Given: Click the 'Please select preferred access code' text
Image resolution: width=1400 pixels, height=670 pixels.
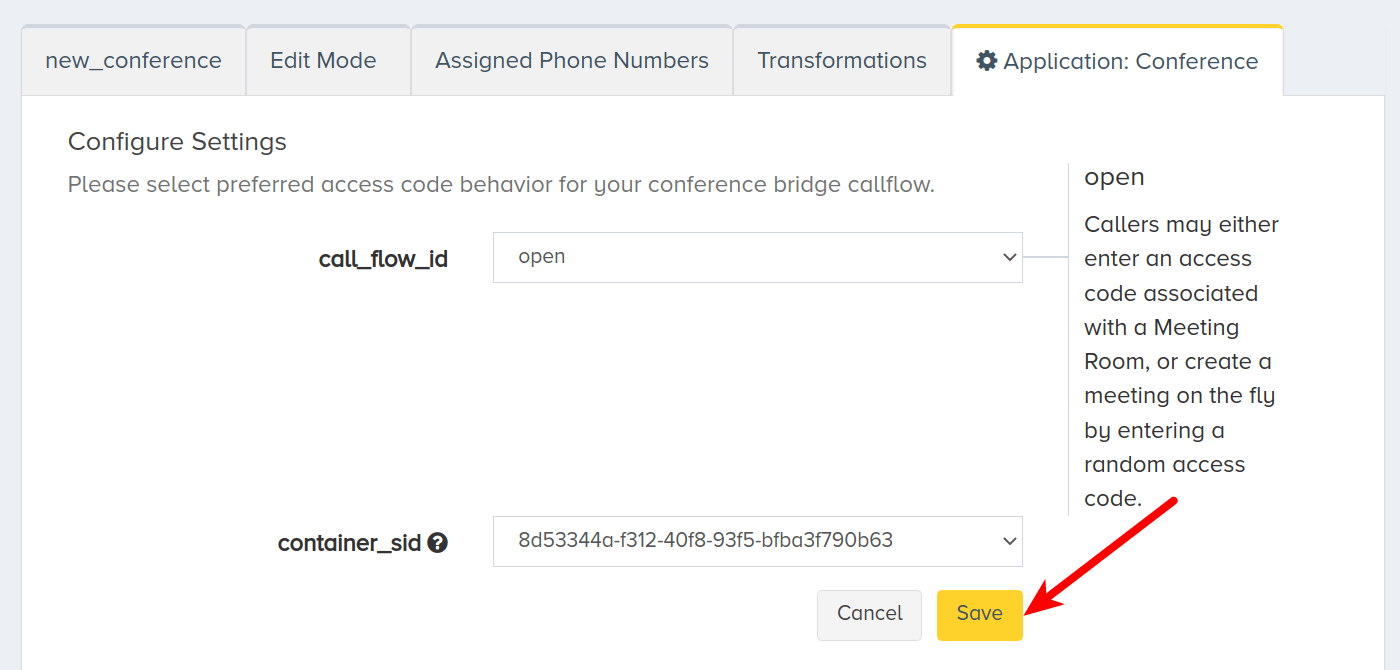Looking at the screenshot, I should pos(501,185).
